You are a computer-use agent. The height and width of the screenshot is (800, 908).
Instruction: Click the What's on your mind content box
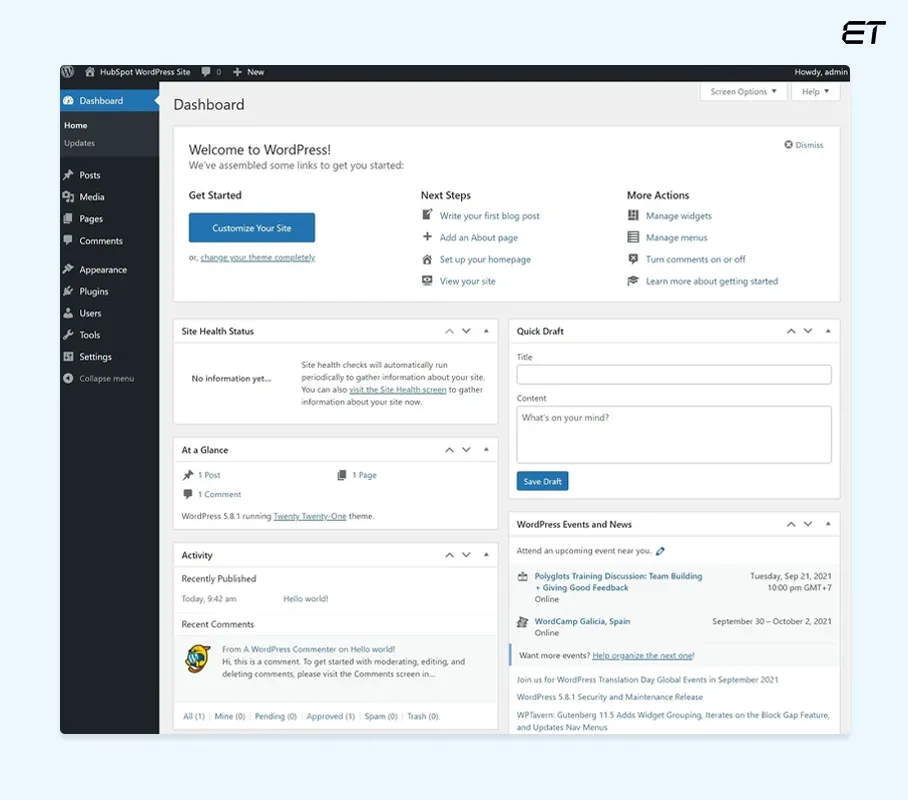(x=674, y=434)
